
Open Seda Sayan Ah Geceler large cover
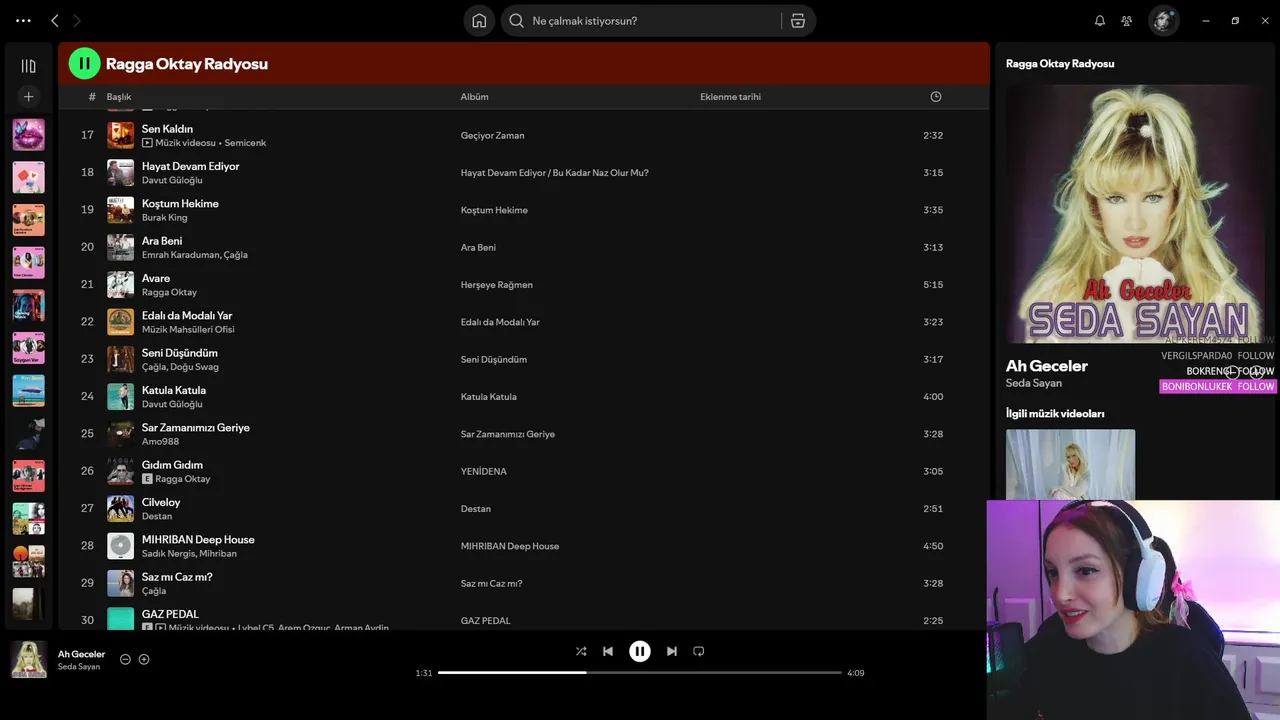[x=1135, y=213]
